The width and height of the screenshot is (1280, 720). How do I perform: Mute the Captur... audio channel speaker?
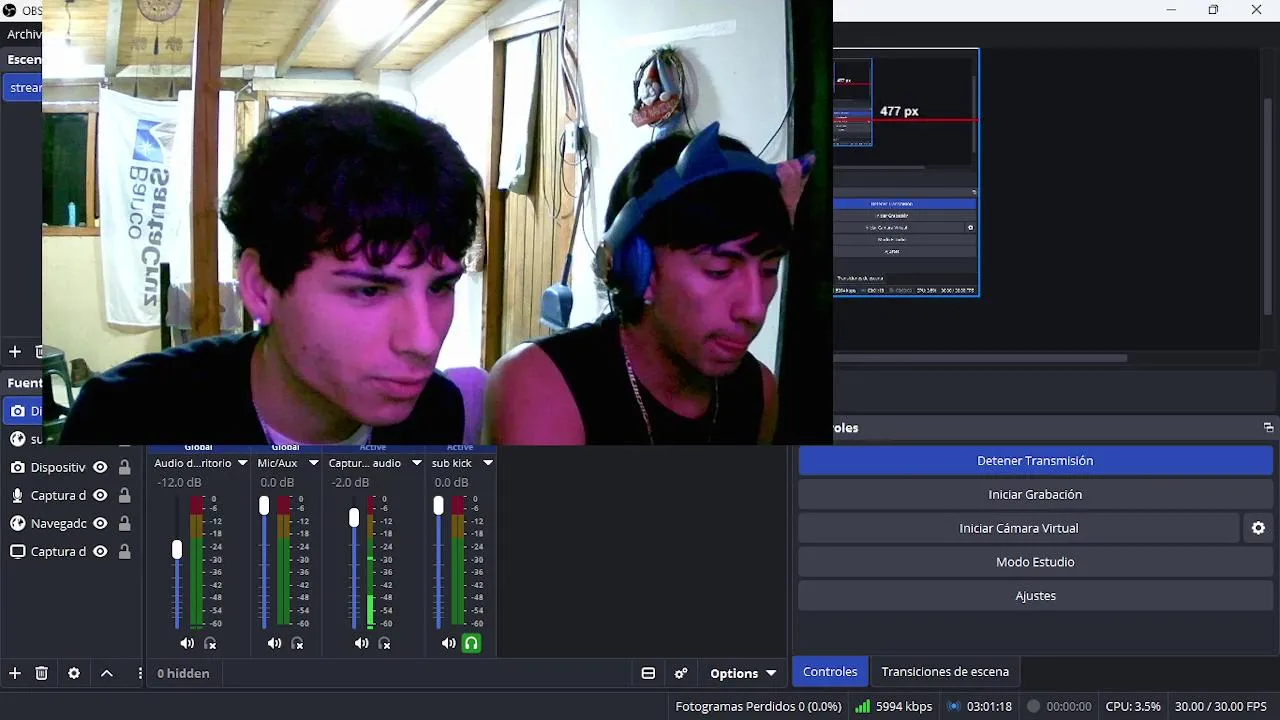361,643
